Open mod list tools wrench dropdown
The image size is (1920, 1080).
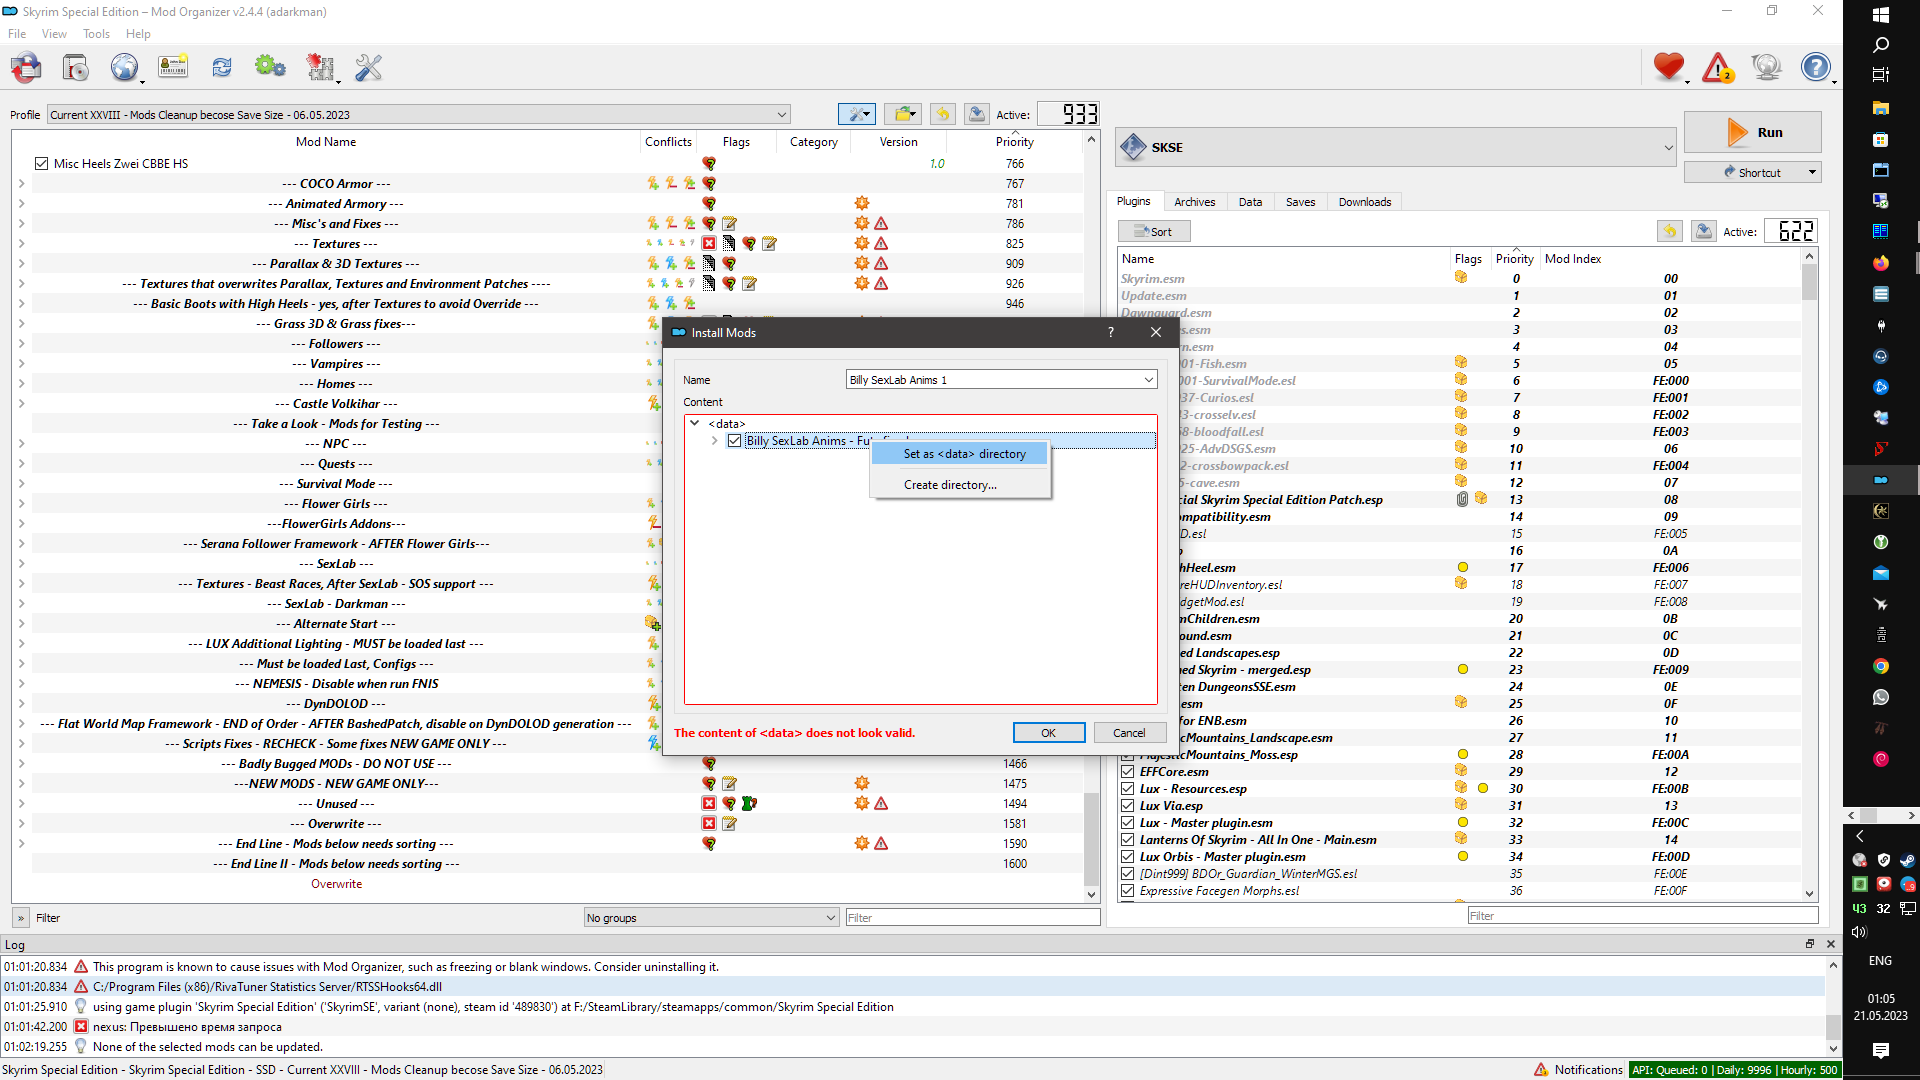[857, 114]
